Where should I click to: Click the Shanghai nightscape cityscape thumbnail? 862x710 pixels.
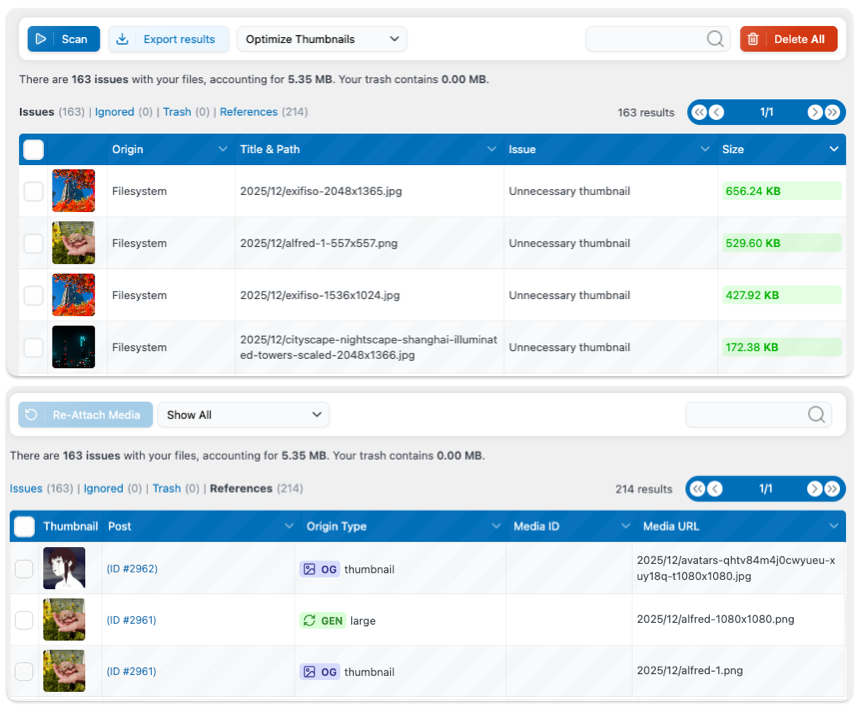point(73,347)
